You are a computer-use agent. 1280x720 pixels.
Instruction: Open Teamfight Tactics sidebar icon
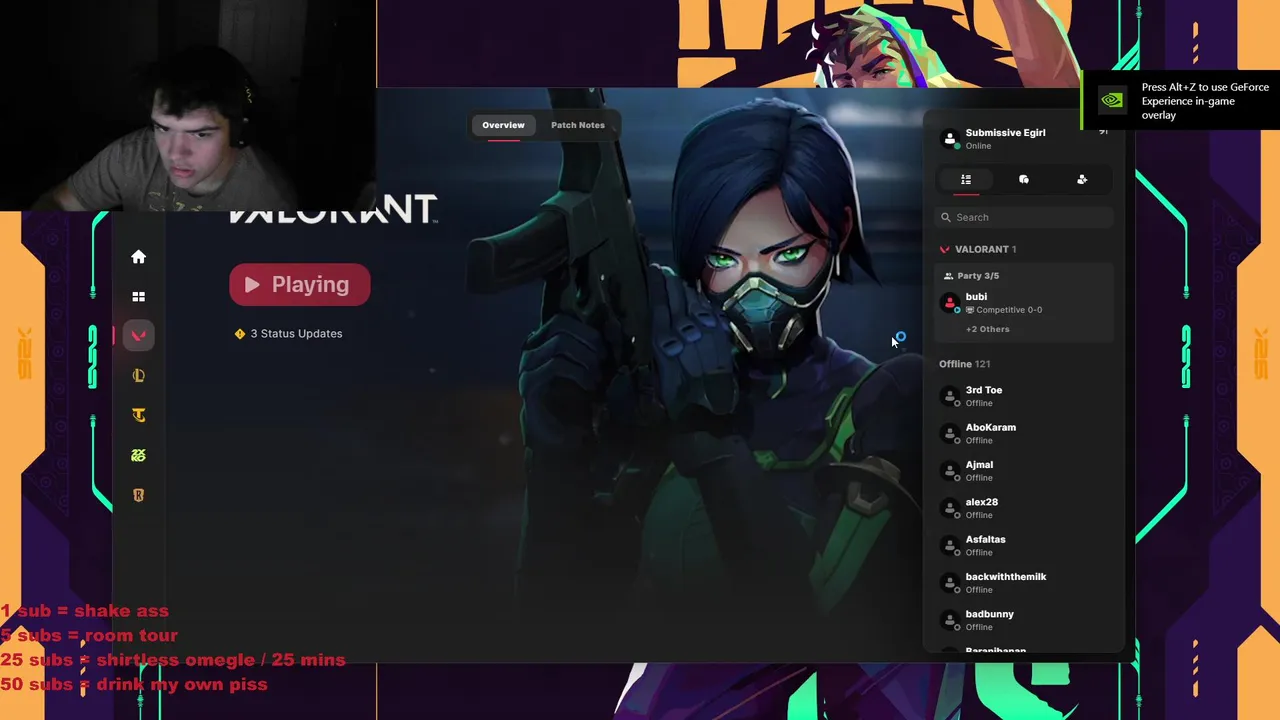pyautogui.click(x=139, y=415)
